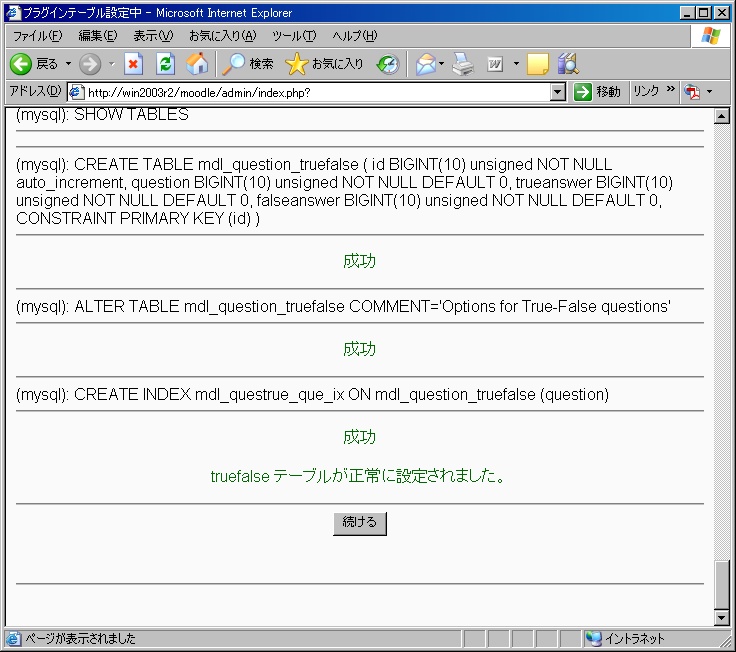The height and width of the screenshot is (652, 736).
Task: Click the green Back arrow button
Action: (21, 64)
